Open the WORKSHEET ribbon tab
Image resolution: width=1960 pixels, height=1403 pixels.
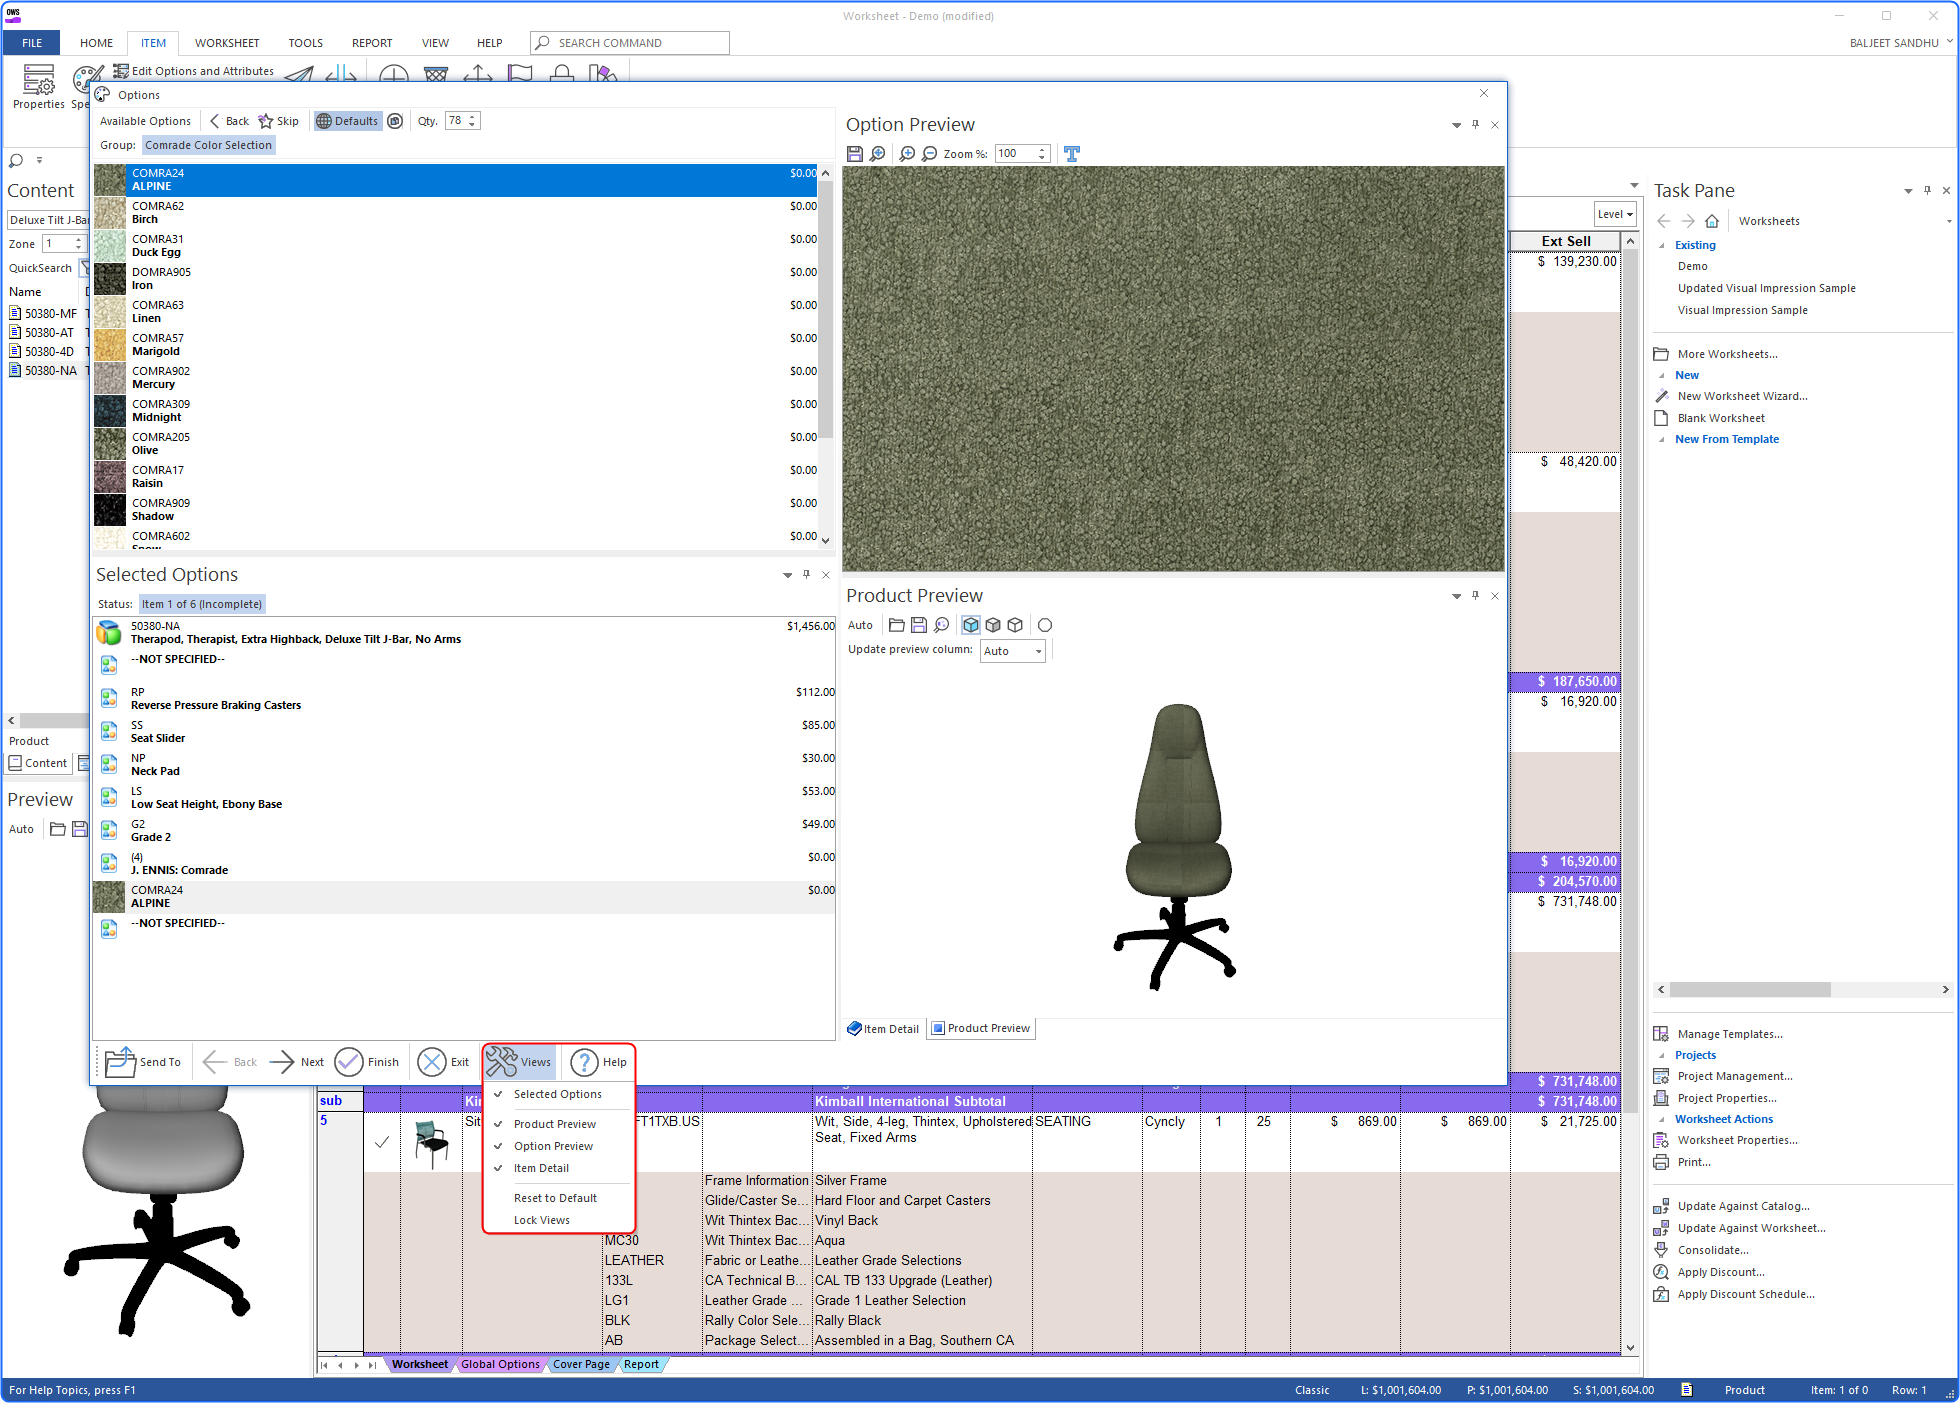click(x=227, y=43)
